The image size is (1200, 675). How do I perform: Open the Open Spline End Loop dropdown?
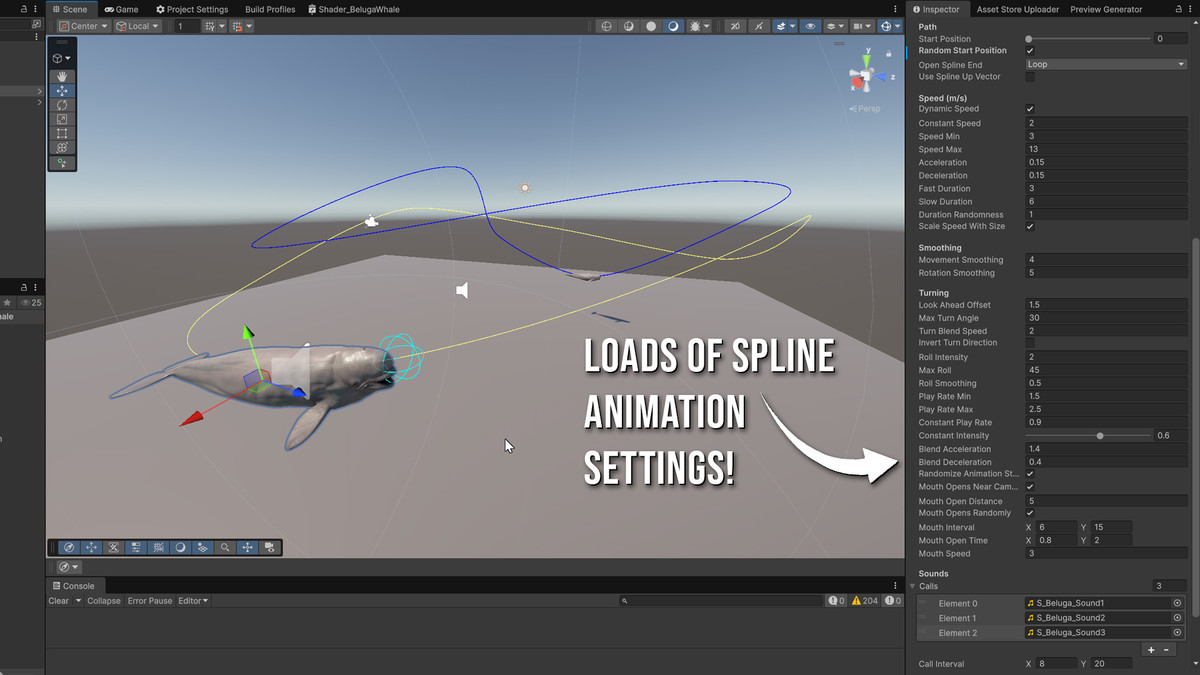click(x=1106, y=64)
